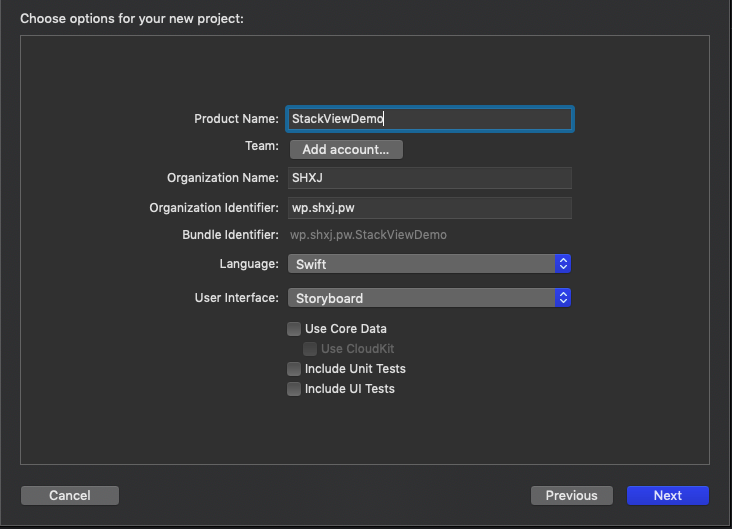This screenshot has width=732, height=529.
Task: Click the blue arrows on Language popup
Action: pyautogui.click(x=563, y=264)
